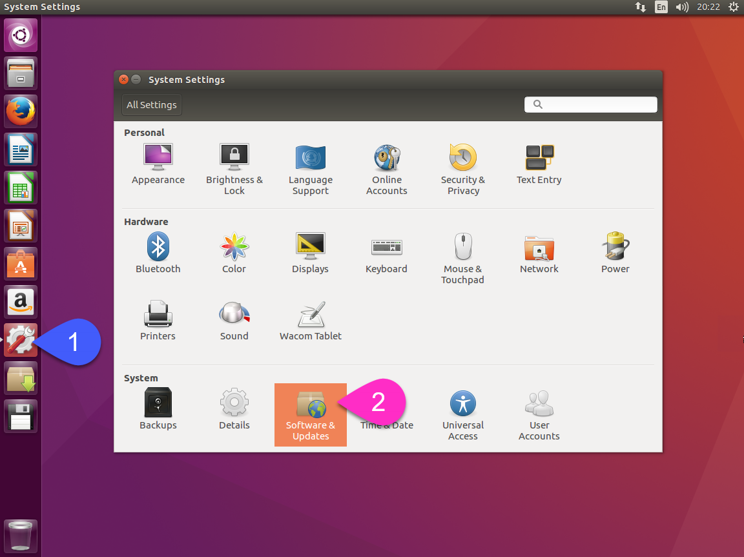The width and height of the screenshot is (744, 557).
Task: Open the En keyboard language menu
Action: 661,7
